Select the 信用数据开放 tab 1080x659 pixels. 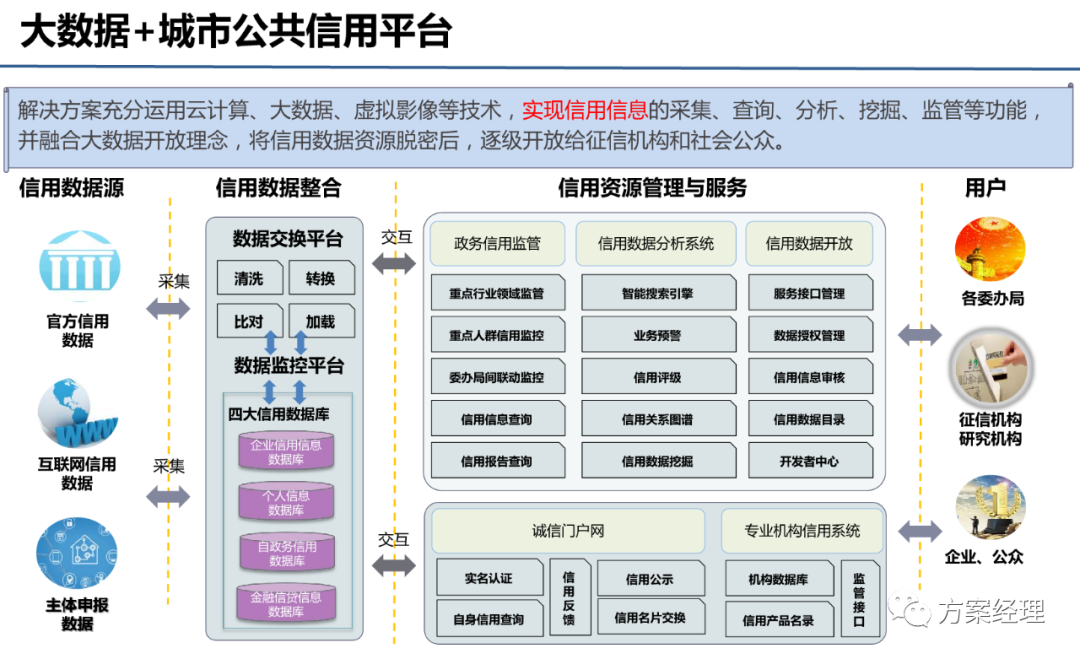click(808, 243)
